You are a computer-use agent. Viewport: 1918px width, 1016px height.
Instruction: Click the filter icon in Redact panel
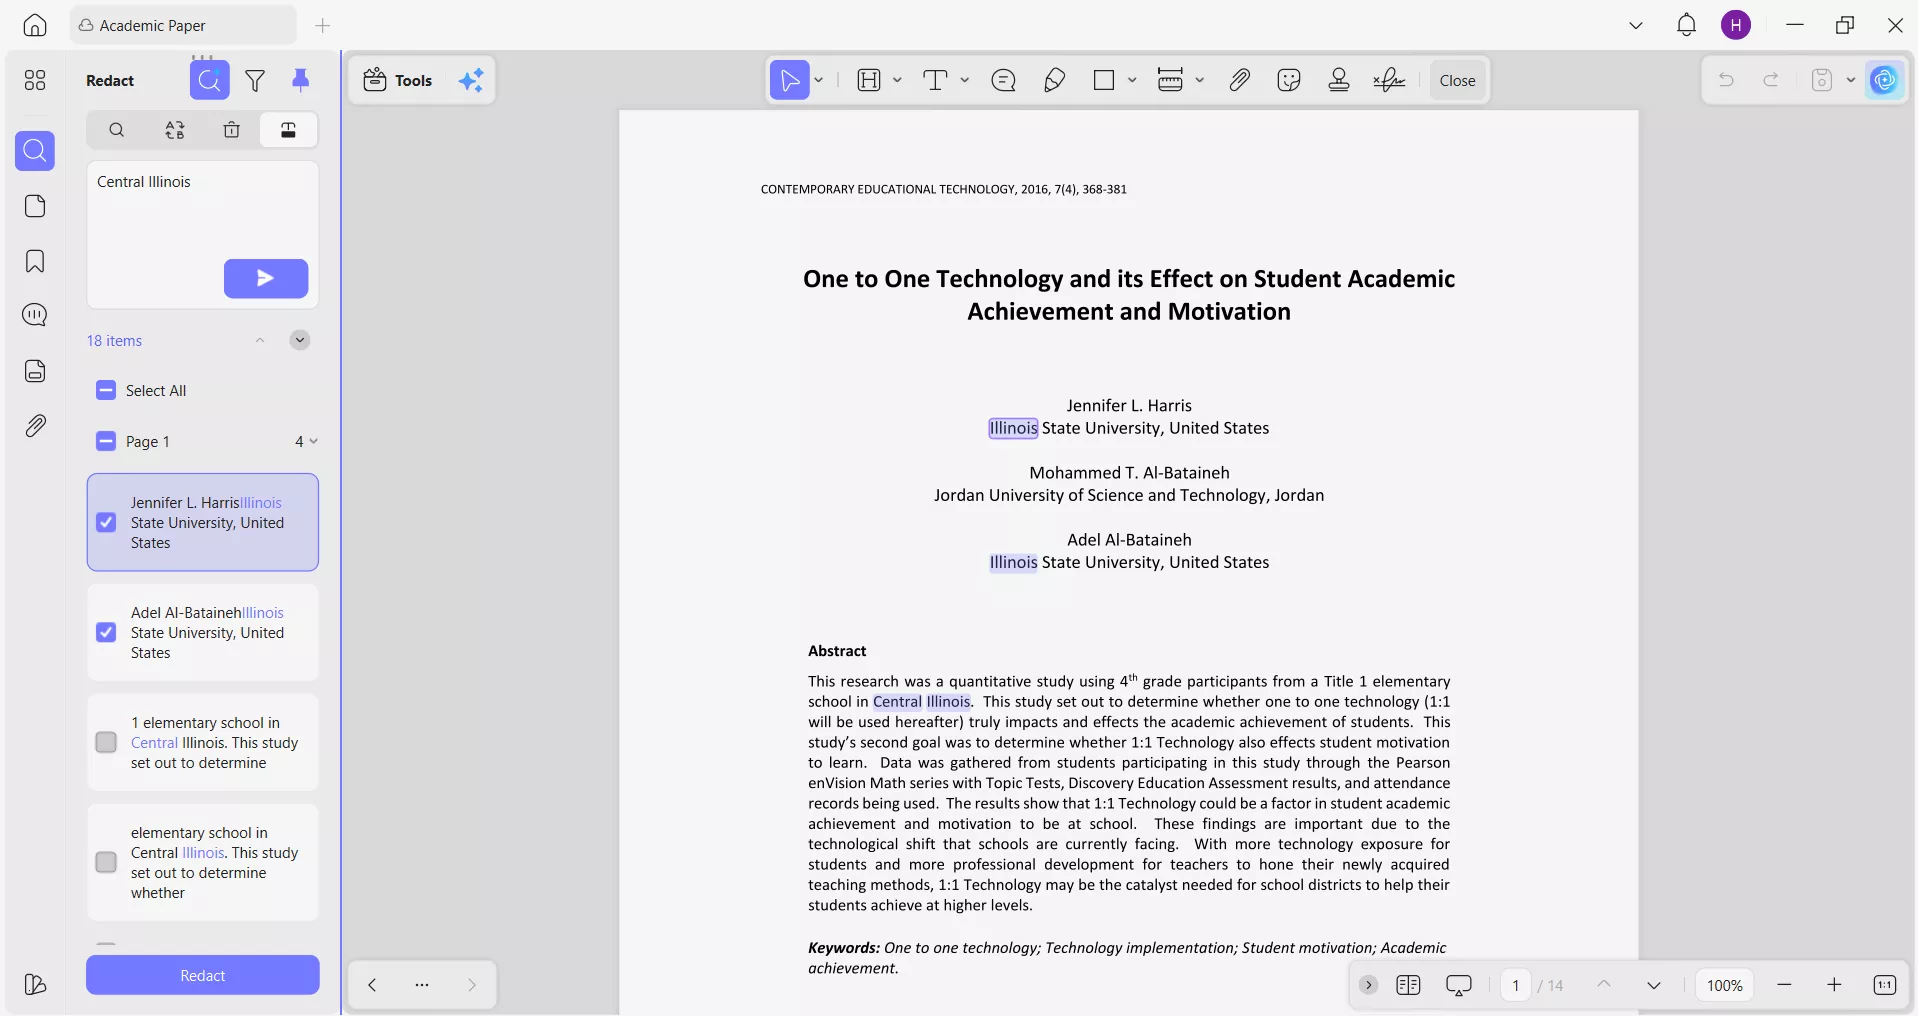255,80
